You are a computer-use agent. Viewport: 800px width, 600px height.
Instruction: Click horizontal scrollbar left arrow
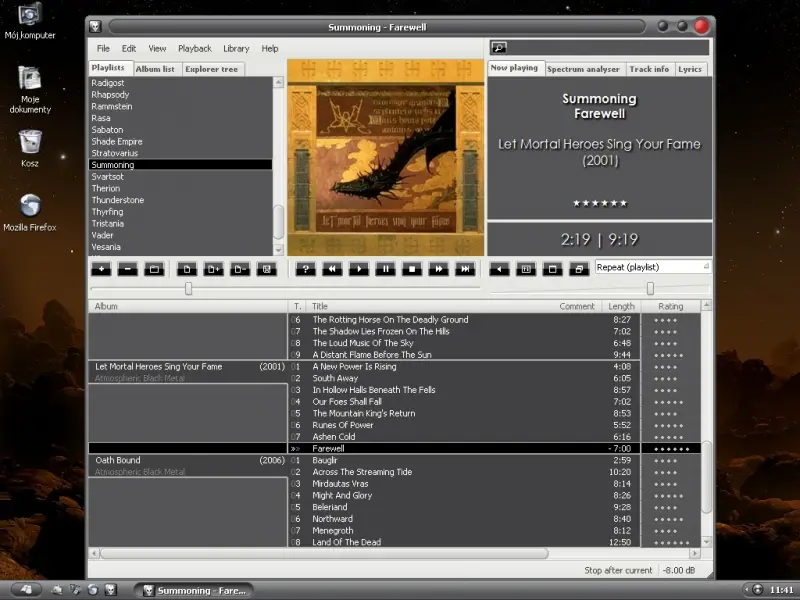click(94, 553)
